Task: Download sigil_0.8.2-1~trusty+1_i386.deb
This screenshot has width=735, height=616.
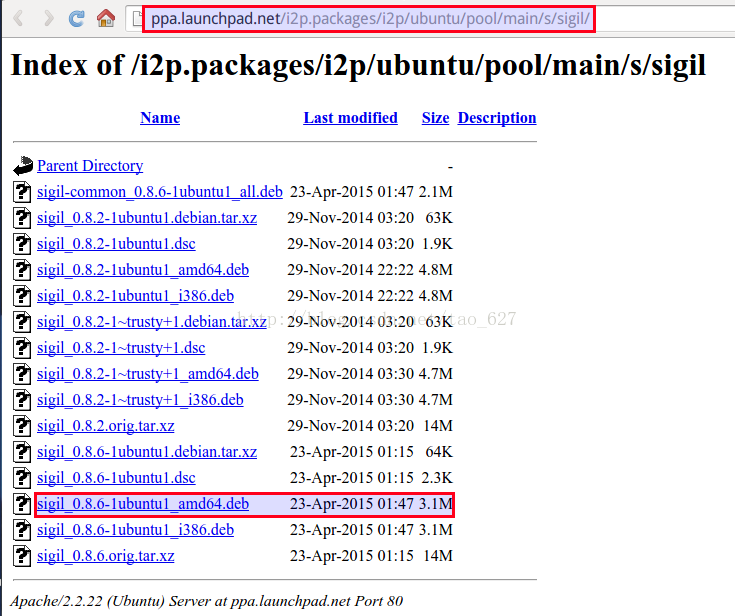Action: pos(140,400)
